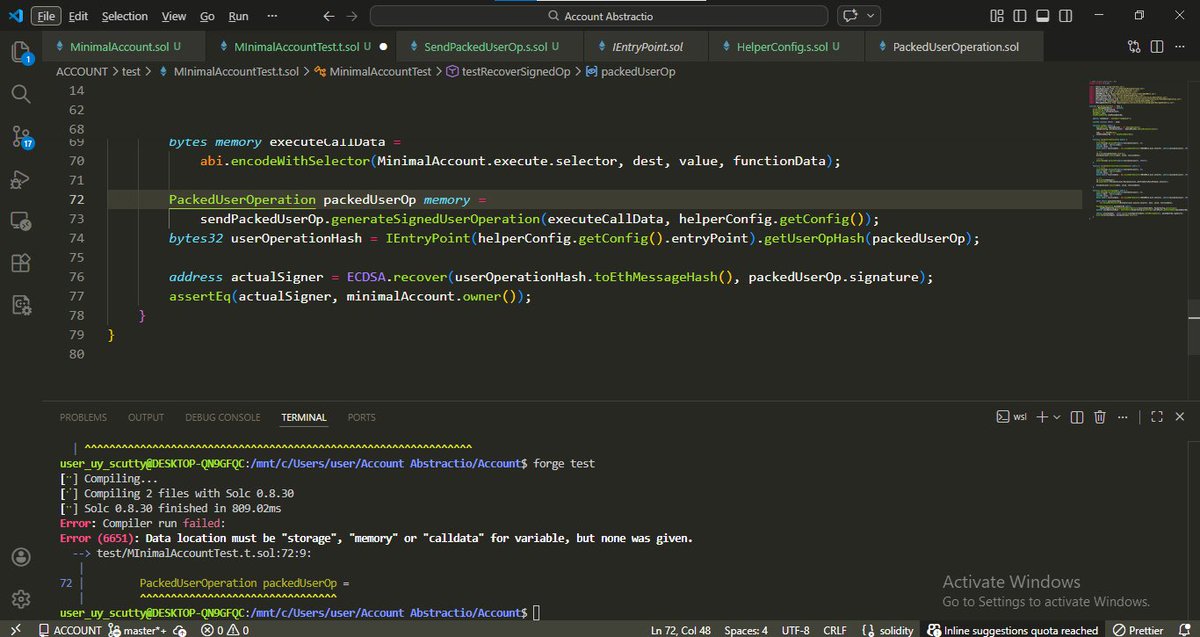Click Ln 72, Col 48 status item
This screenshot has width=1200, height=637.
pos(682,630)
